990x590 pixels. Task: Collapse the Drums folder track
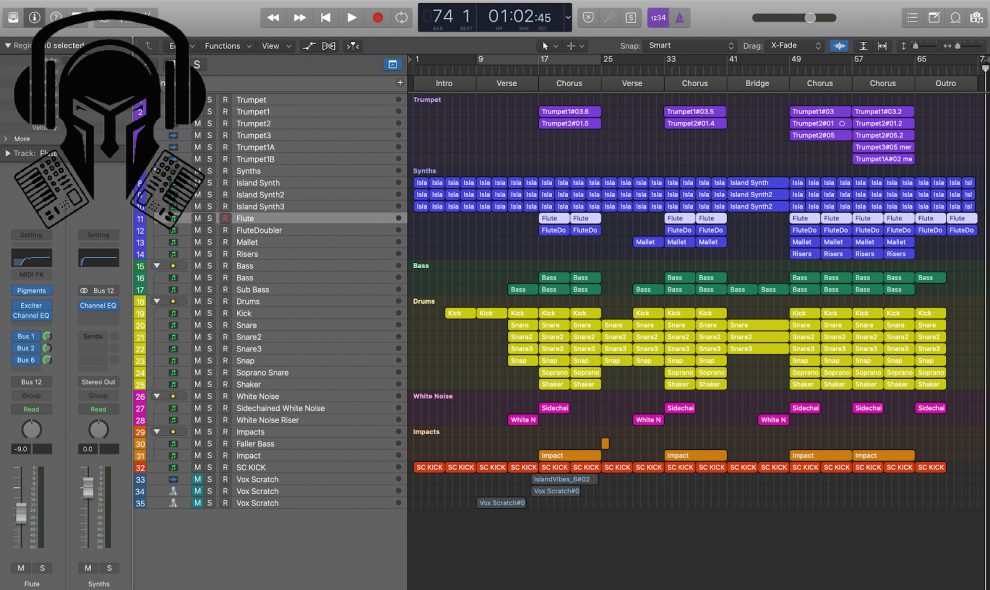(x=157, y=301)
